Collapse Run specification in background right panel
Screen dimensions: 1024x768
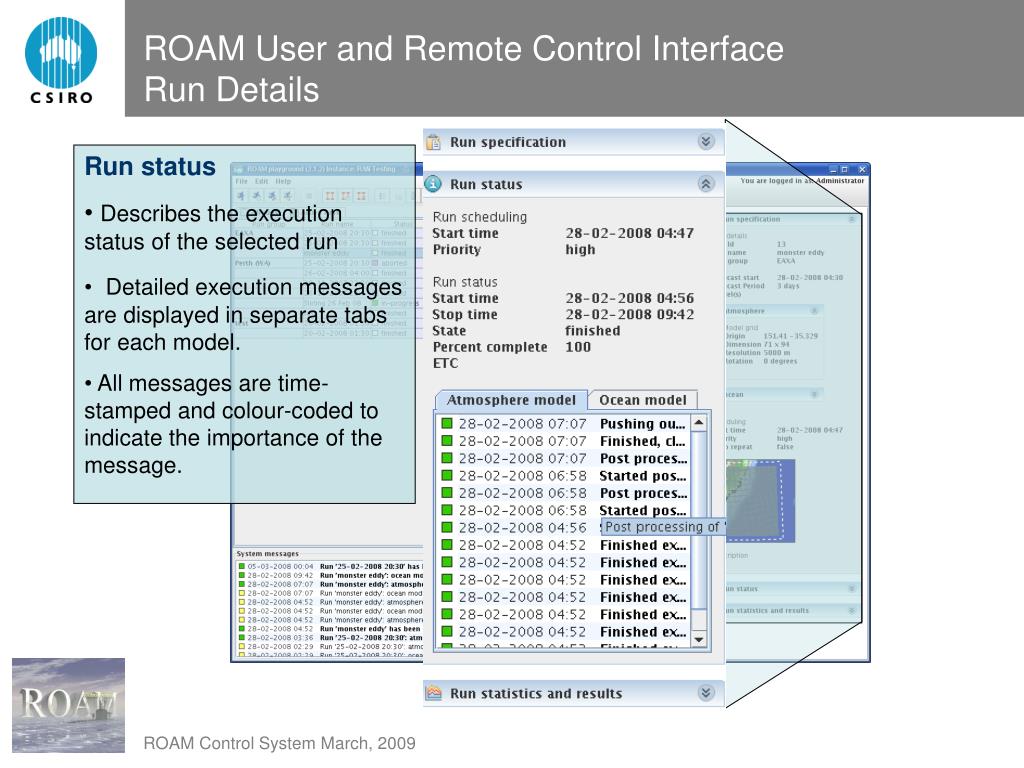[852, 219]
